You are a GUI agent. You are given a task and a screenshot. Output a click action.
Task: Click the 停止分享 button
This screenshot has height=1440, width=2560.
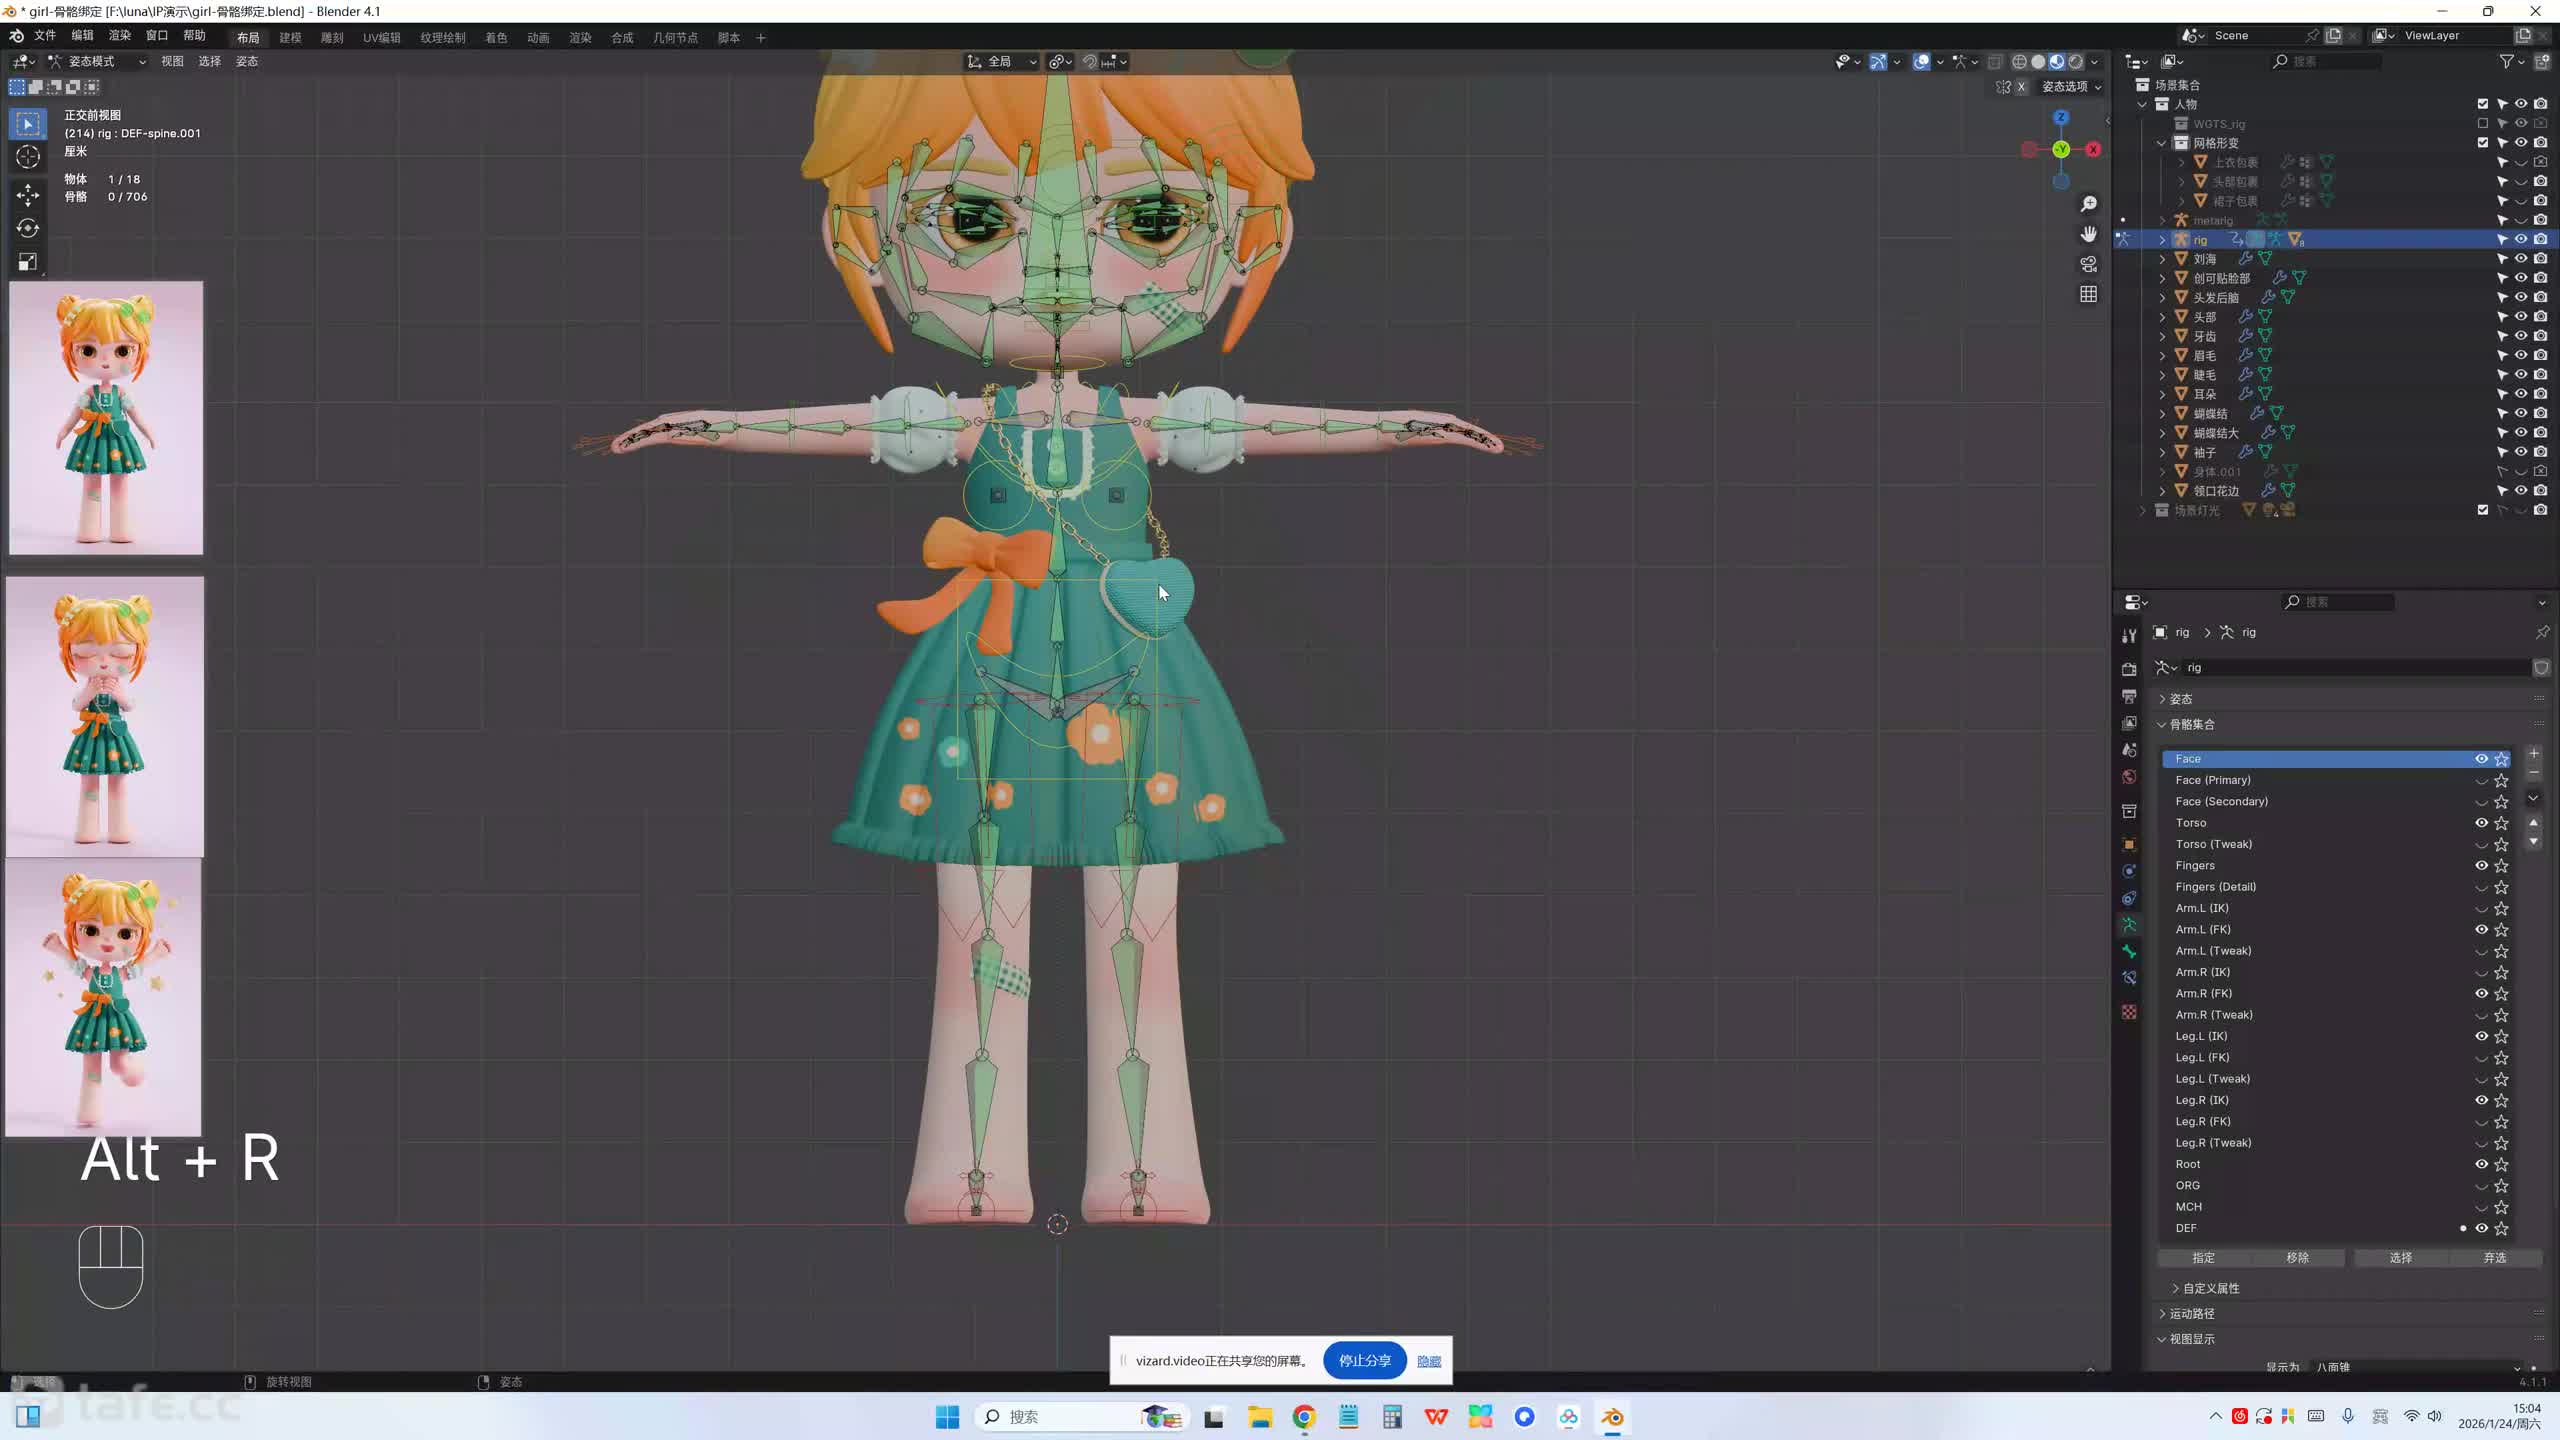pos(1364,1361)
